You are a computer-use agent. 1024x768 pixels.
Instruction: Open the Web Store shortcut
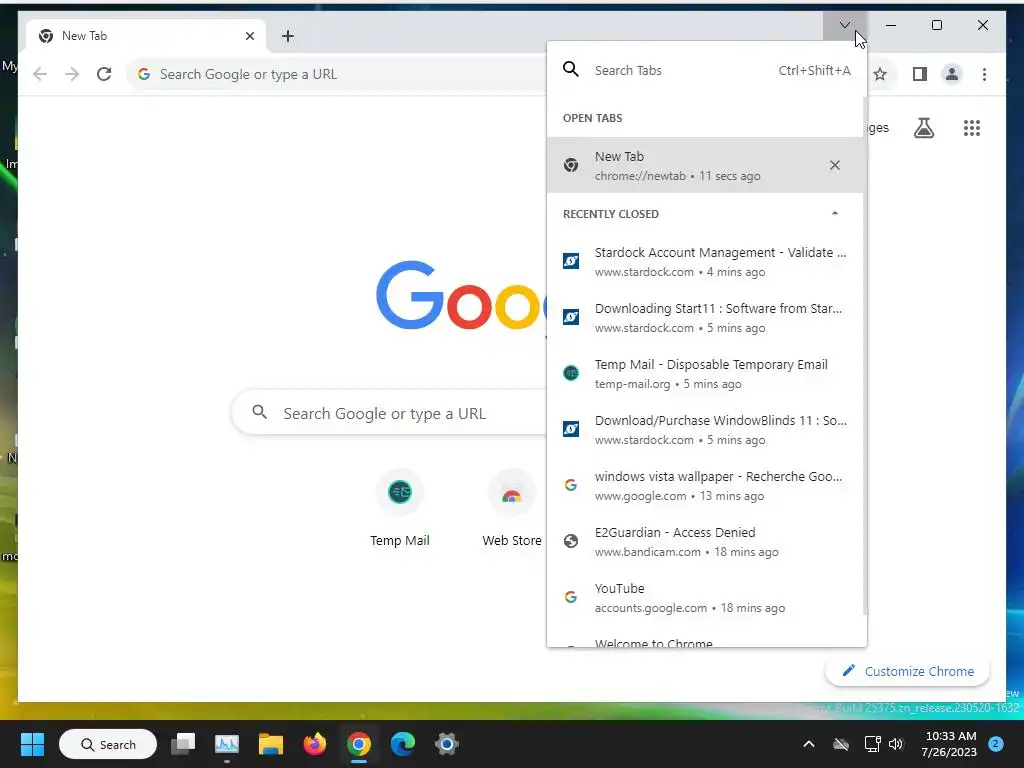click(x=511, y=508)
